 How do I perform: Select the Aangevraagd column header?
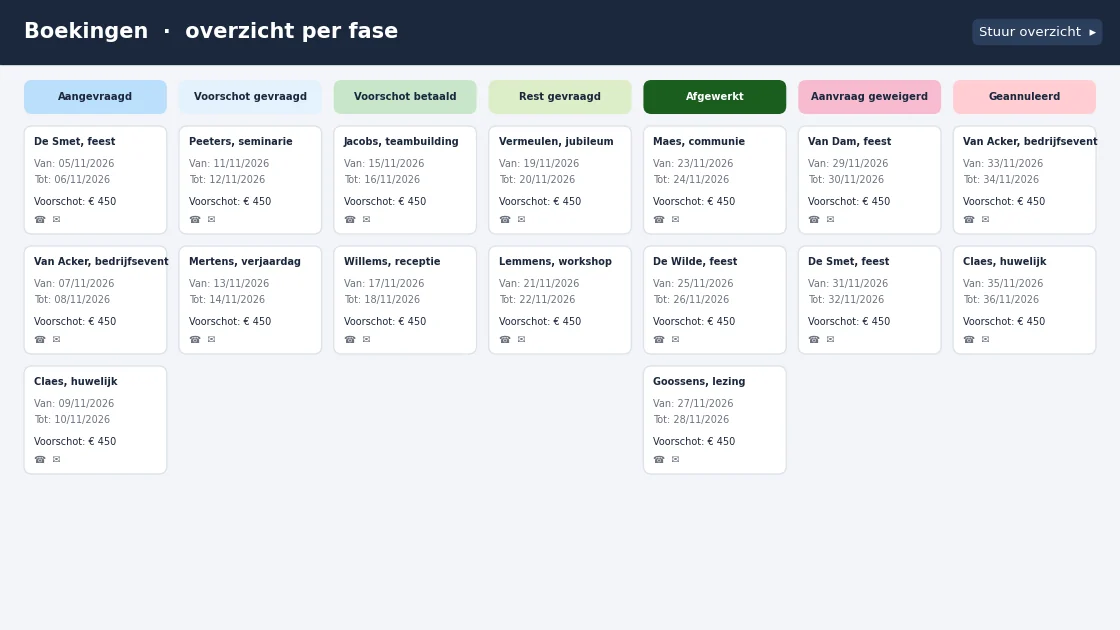pos(95,96)
